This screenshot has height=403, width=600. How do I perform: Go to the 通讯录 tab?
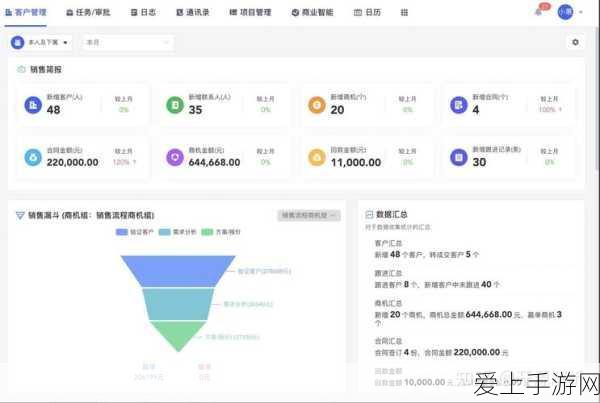(192, 12)
